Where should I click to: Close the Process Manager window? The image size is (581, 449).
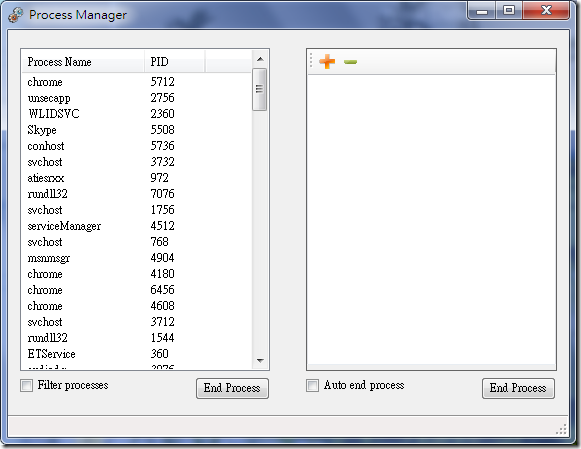tap(546, 10)
